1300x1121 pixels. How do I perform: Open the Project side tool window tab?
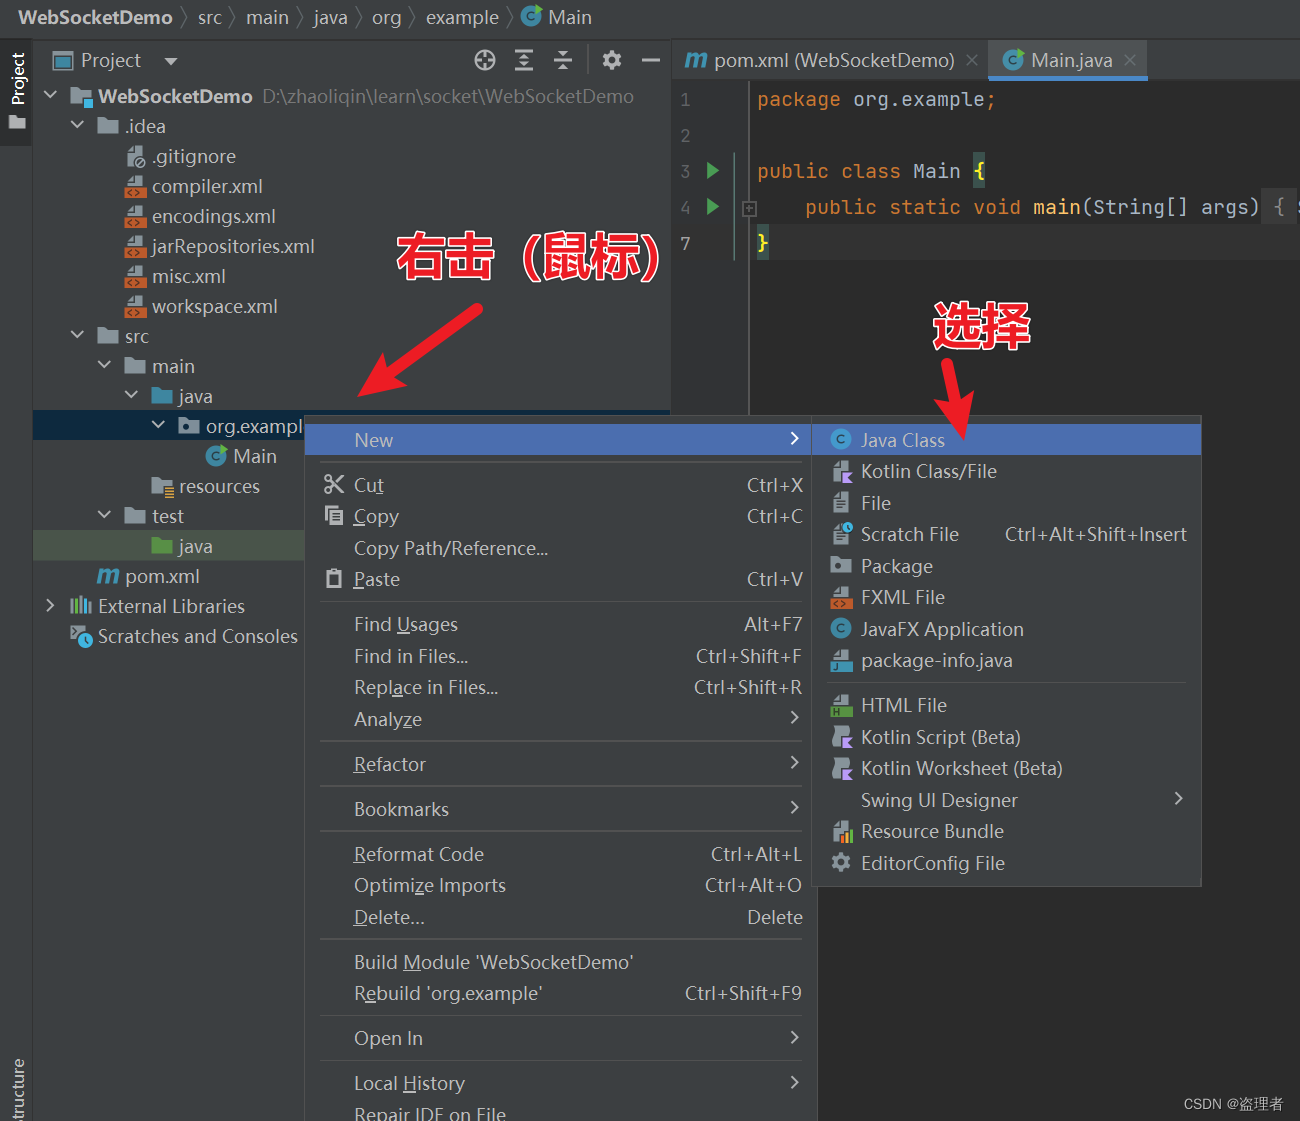pos(17,92)
